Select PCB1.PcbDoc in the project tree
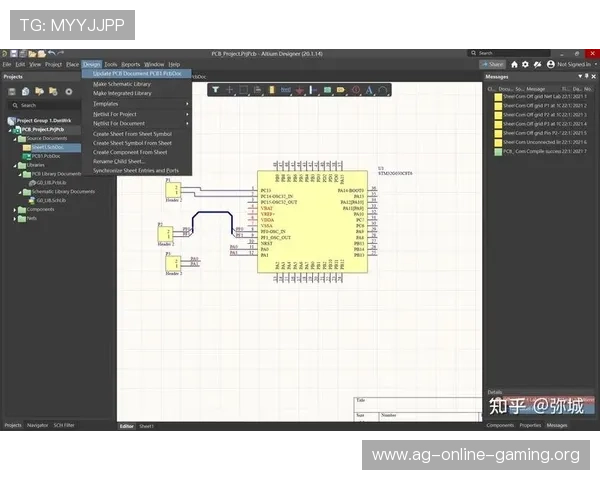 coord(46,156)
